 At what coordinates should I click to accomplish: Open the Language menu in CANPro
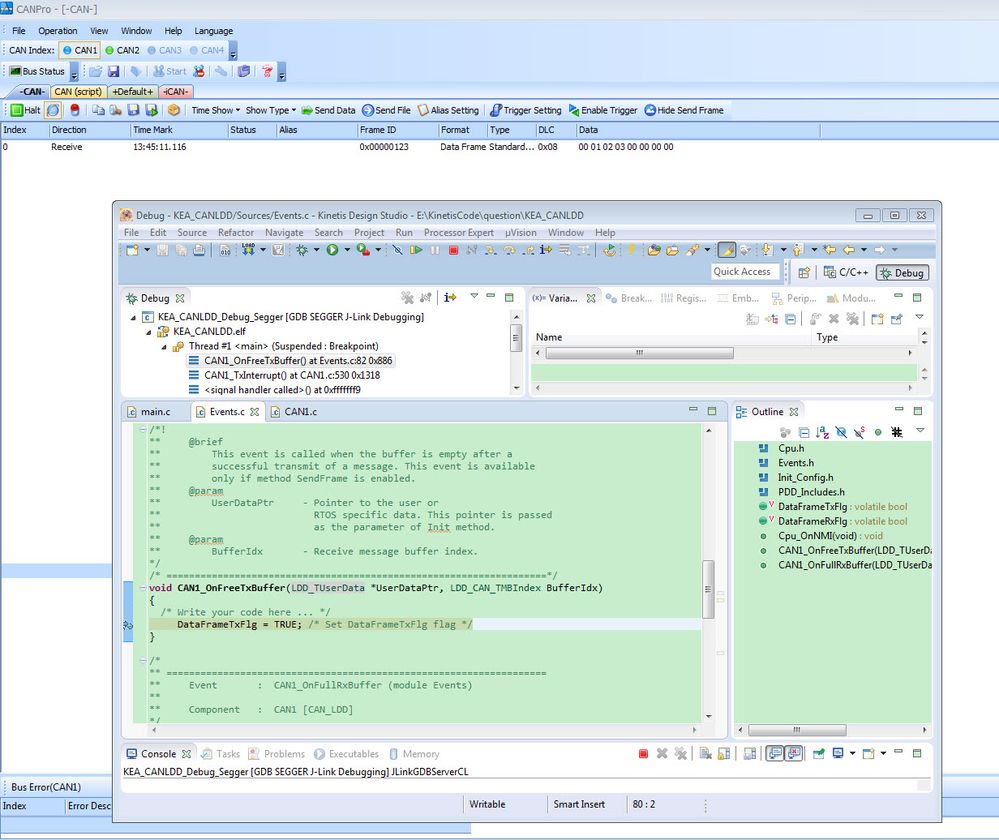(x=213, y=31)
